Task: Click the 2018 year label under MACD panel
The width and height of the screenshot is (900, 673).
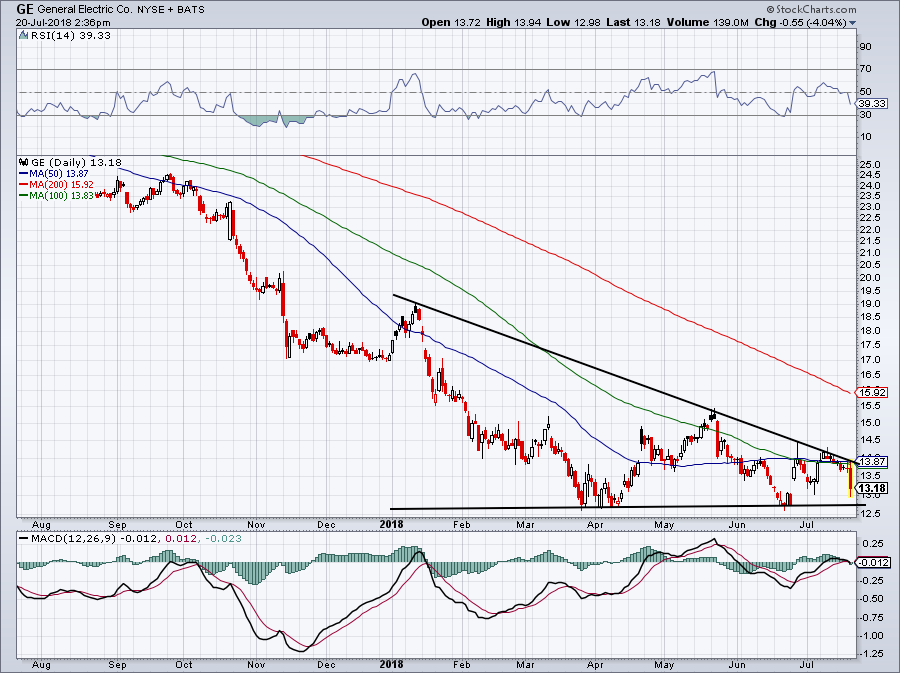Action: pos(391,665)
